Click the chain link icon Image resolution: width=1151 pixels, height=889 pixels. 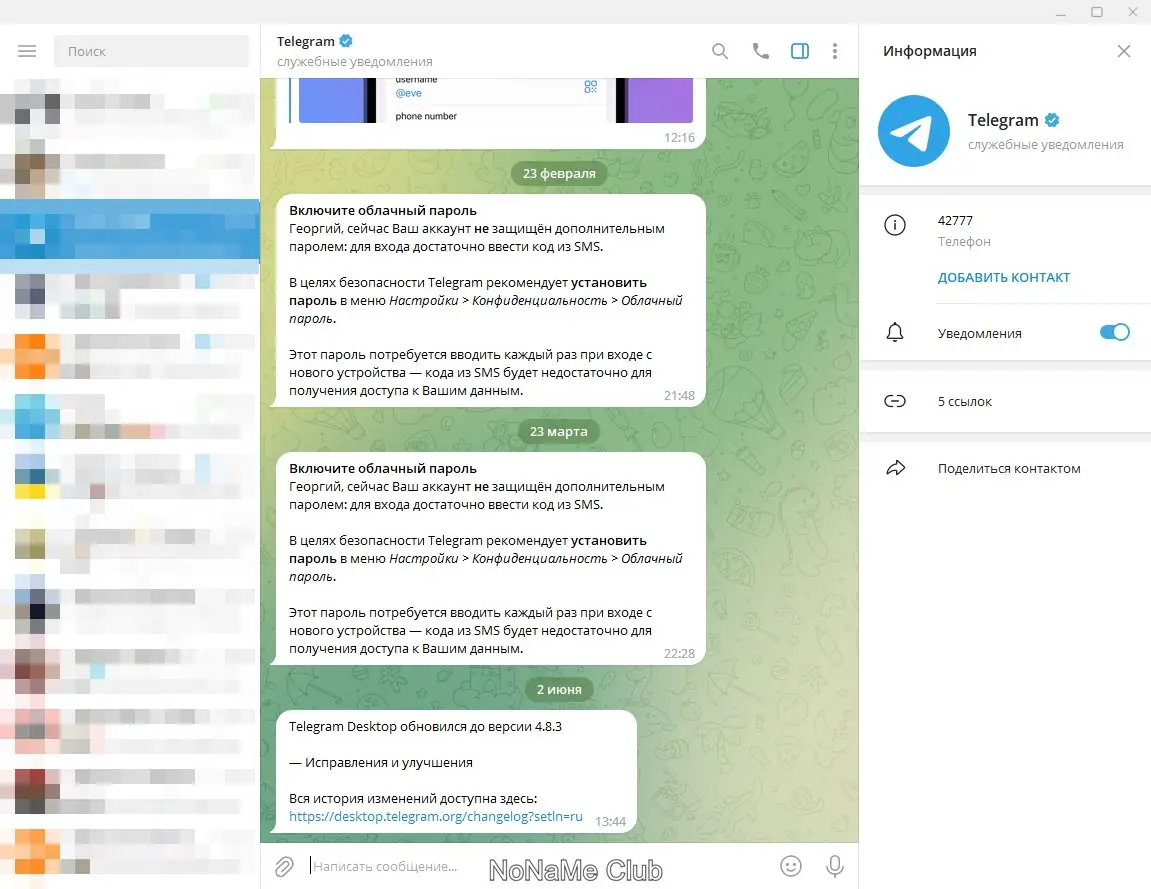click(x=894, y=401)
